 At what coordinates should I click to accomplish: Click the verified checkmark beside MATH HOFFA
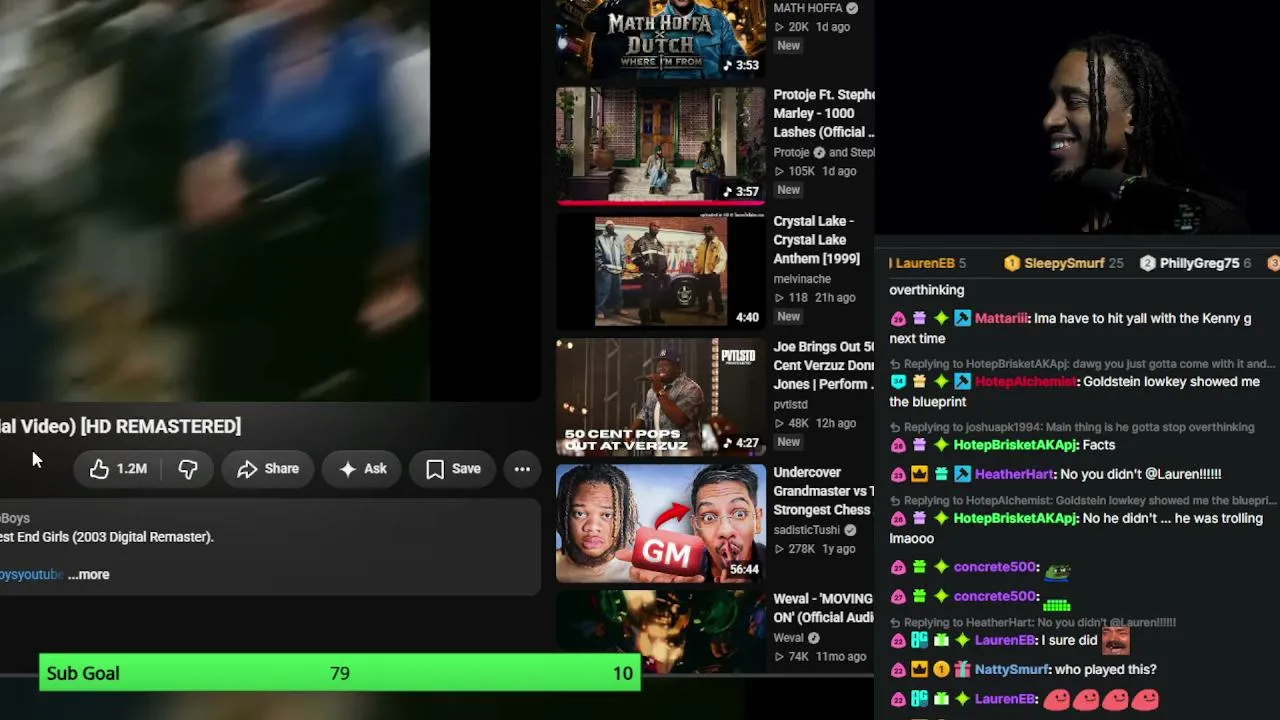tap(852, 8)
